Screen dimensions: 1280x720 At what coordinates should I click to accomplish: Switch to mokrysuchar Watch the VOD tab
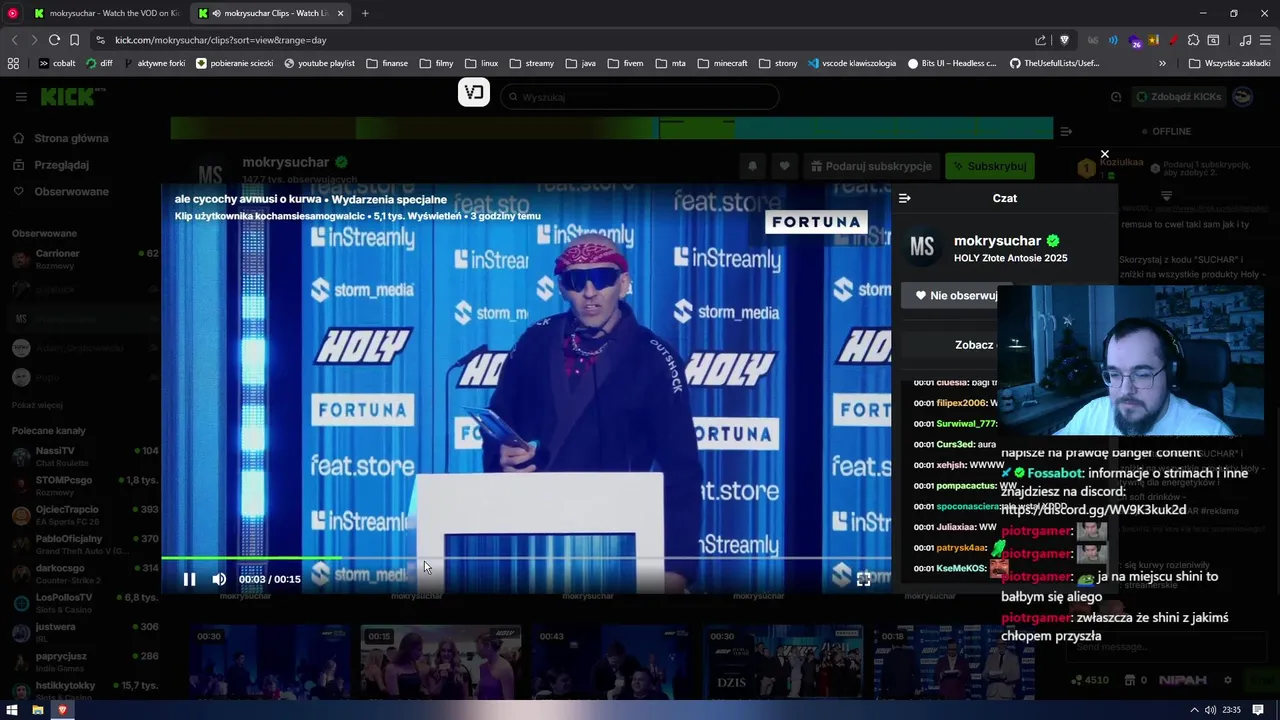tap(105, 13)
